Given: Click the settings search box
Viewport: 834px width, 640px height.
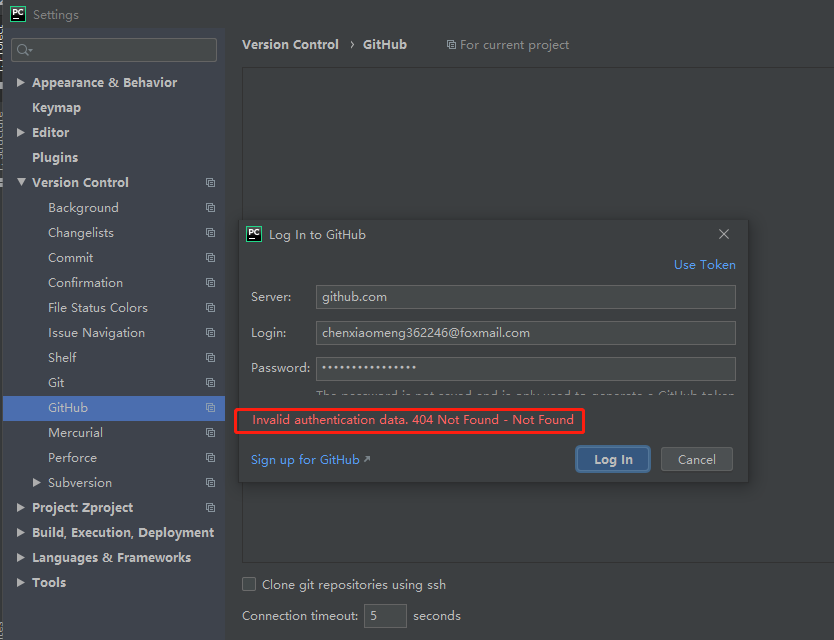Looking at the screenshot, I should [114, 50].
